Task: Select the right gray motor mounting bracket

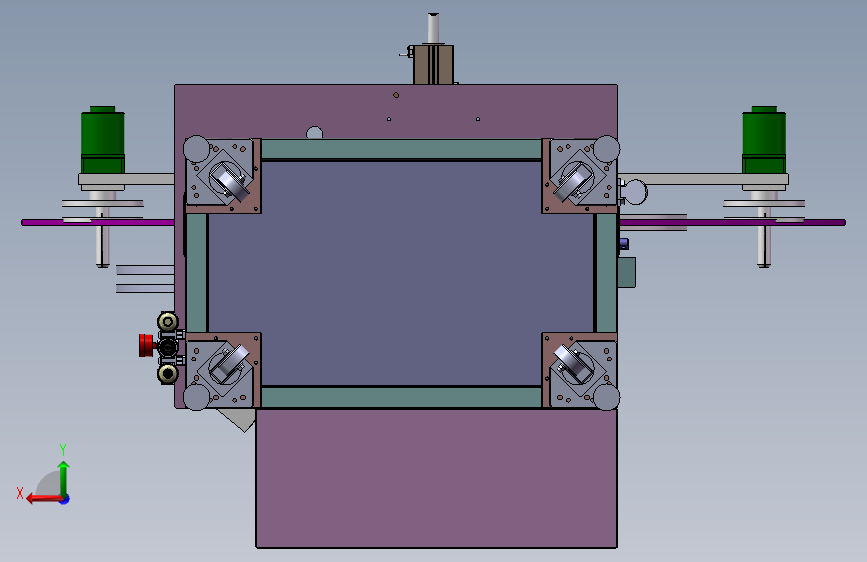Action: point(704,179)
